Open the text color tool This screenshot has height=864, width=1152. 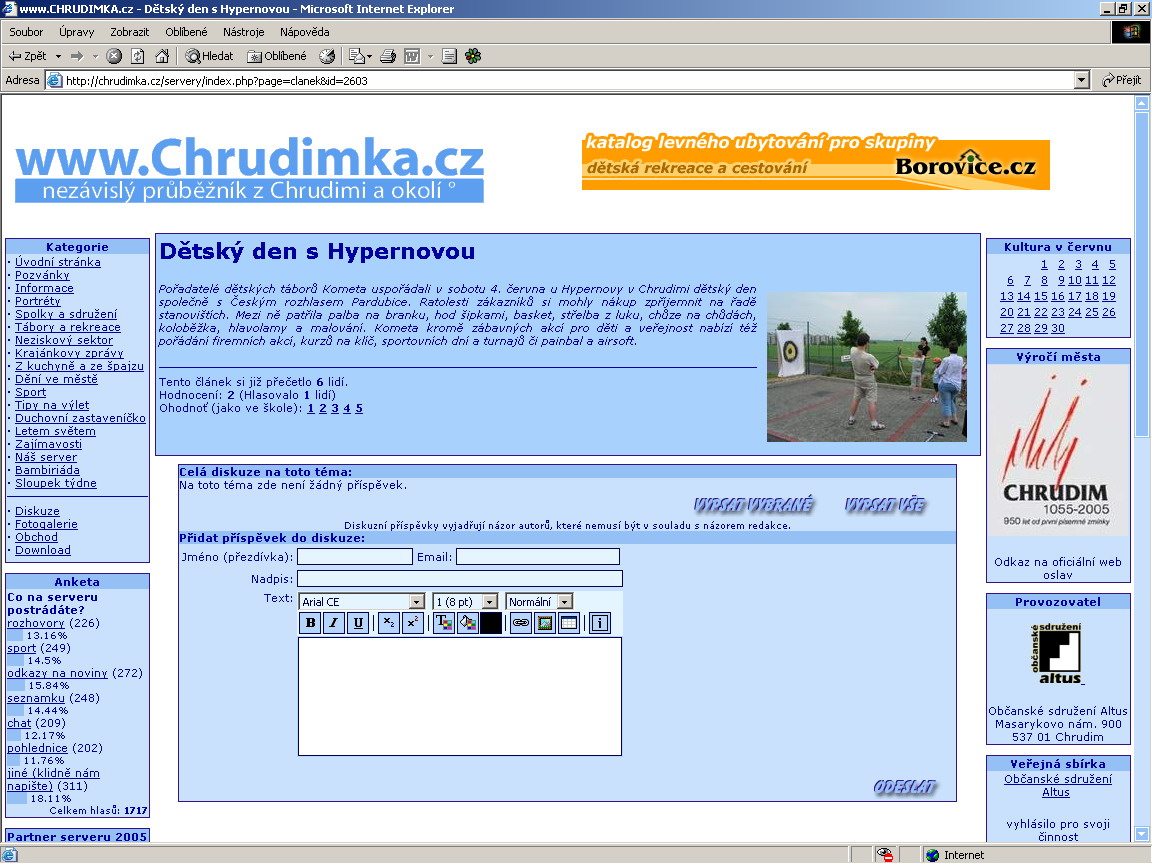[x=444, y=623]
